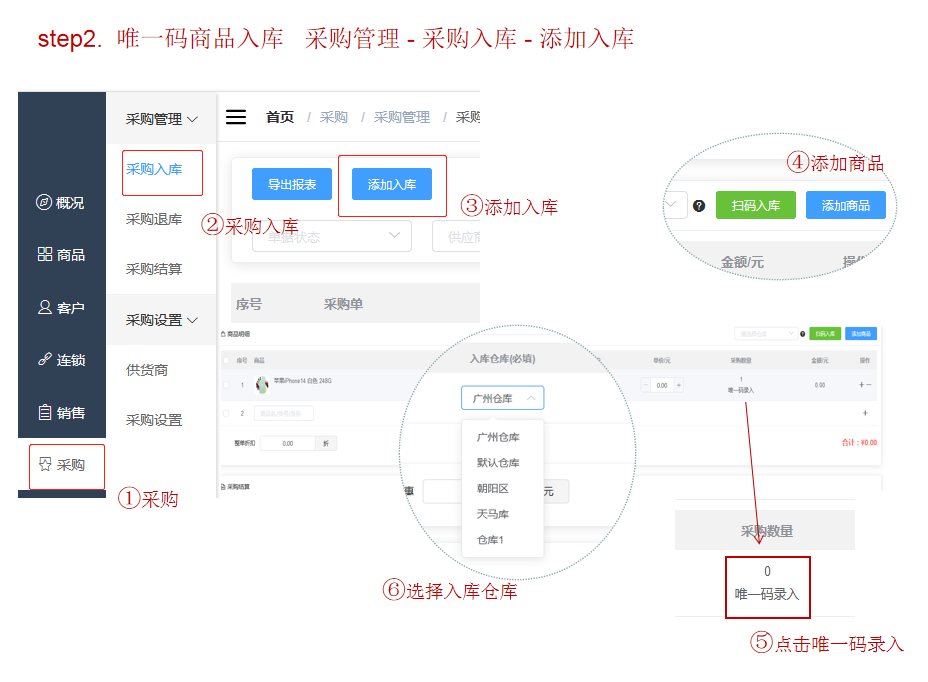Tick the checkbox for empty row 2

(x=226, y=413)
